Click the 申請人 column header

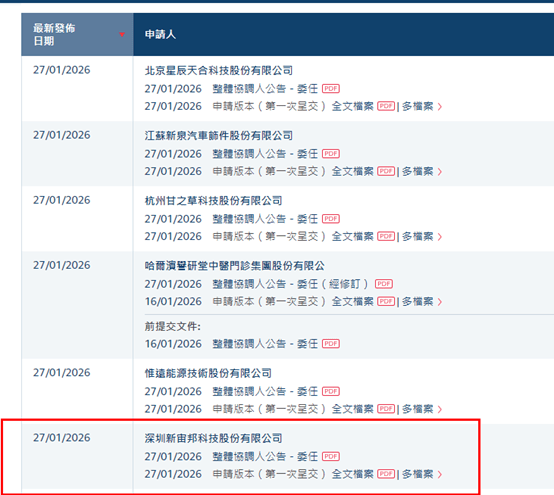pos(343,35)
